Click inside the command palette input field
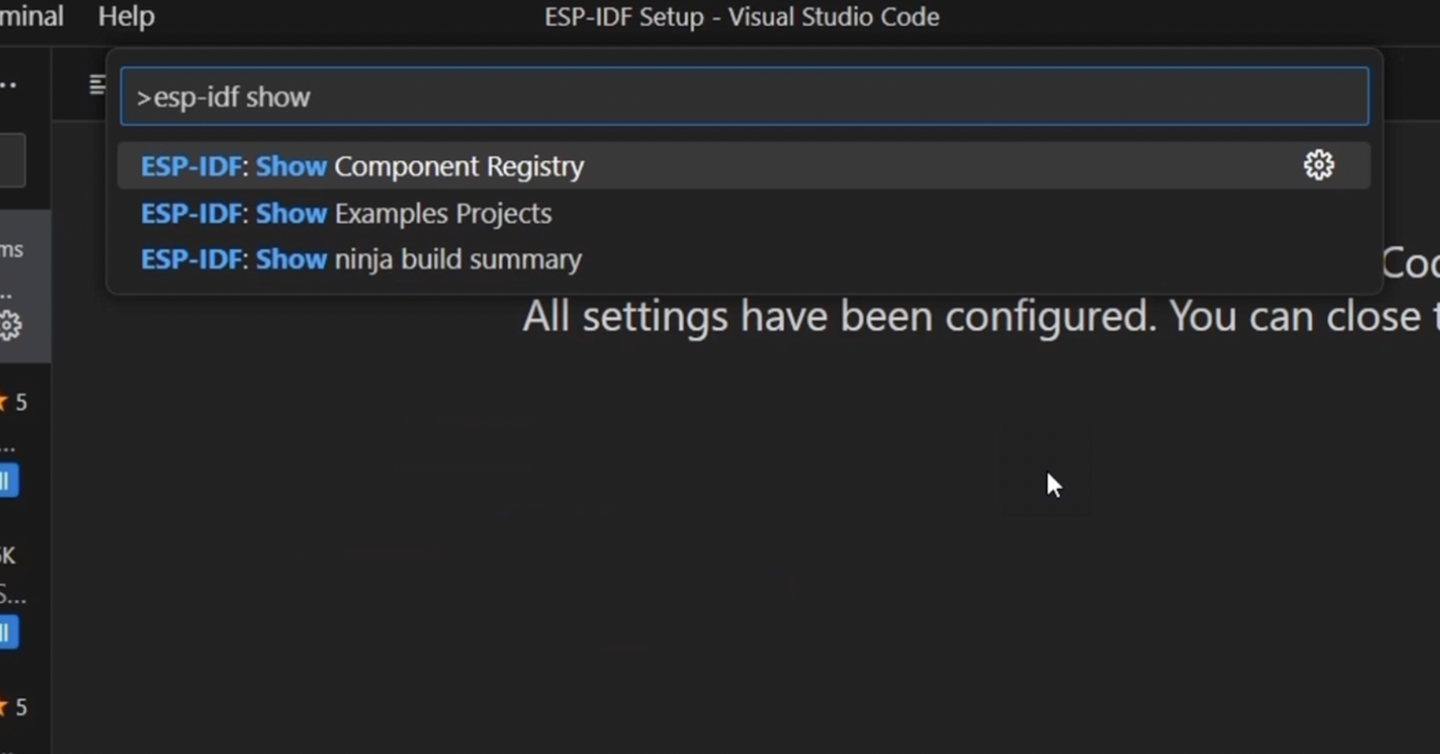Screen dimensions: 1440x754 744,95
